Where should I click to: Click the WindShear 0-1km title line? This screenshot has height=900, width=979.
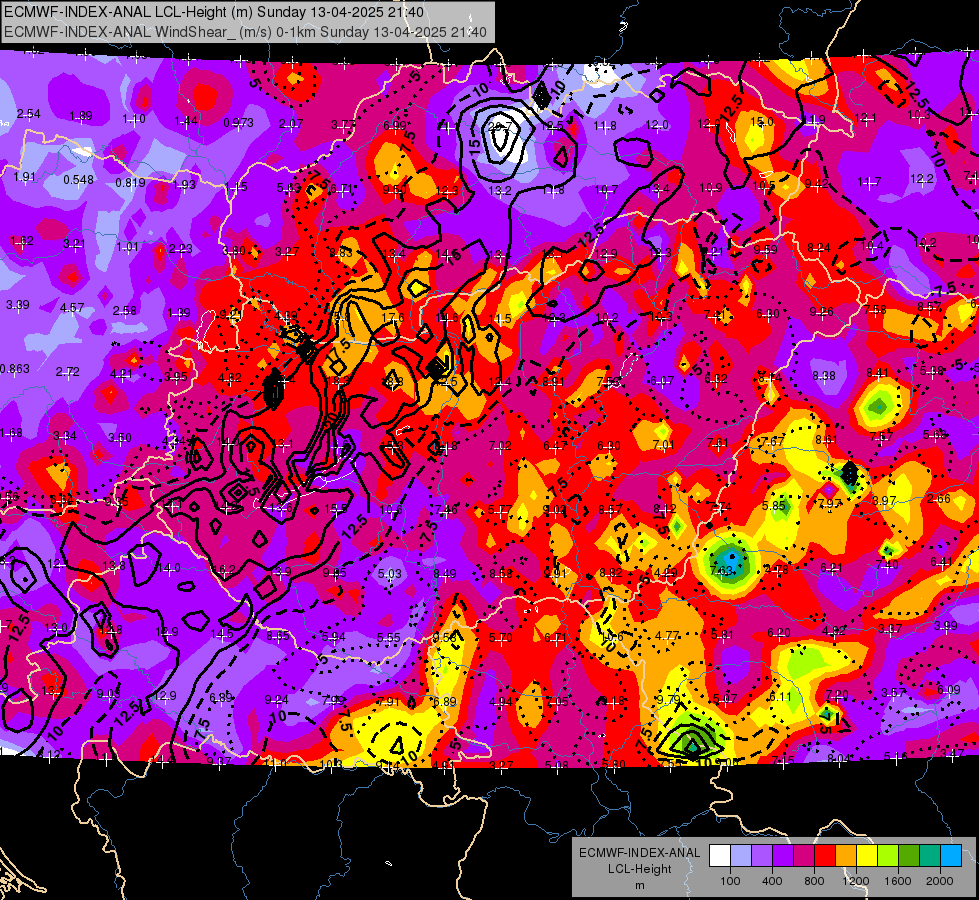tap(245, 32)
